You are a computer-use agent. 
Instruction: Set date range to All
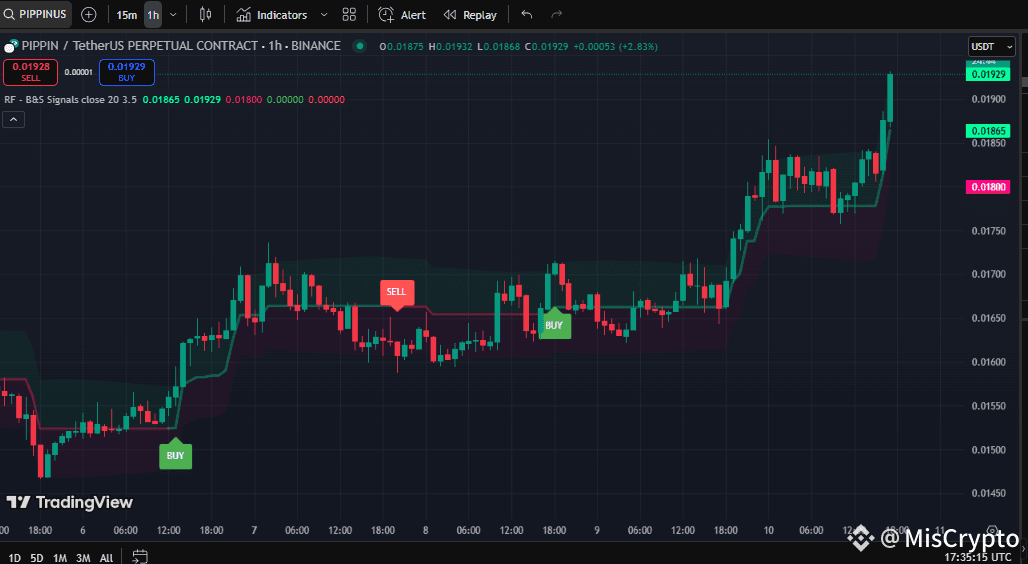tap(106, 557)
